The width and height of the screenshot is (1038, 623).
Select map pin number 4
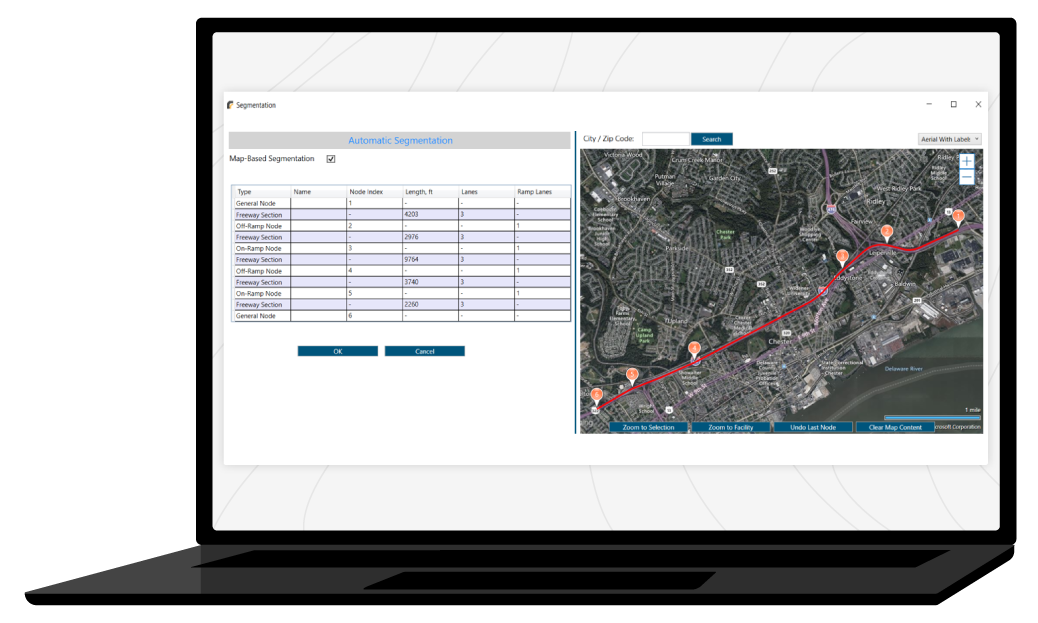point(694,349)
